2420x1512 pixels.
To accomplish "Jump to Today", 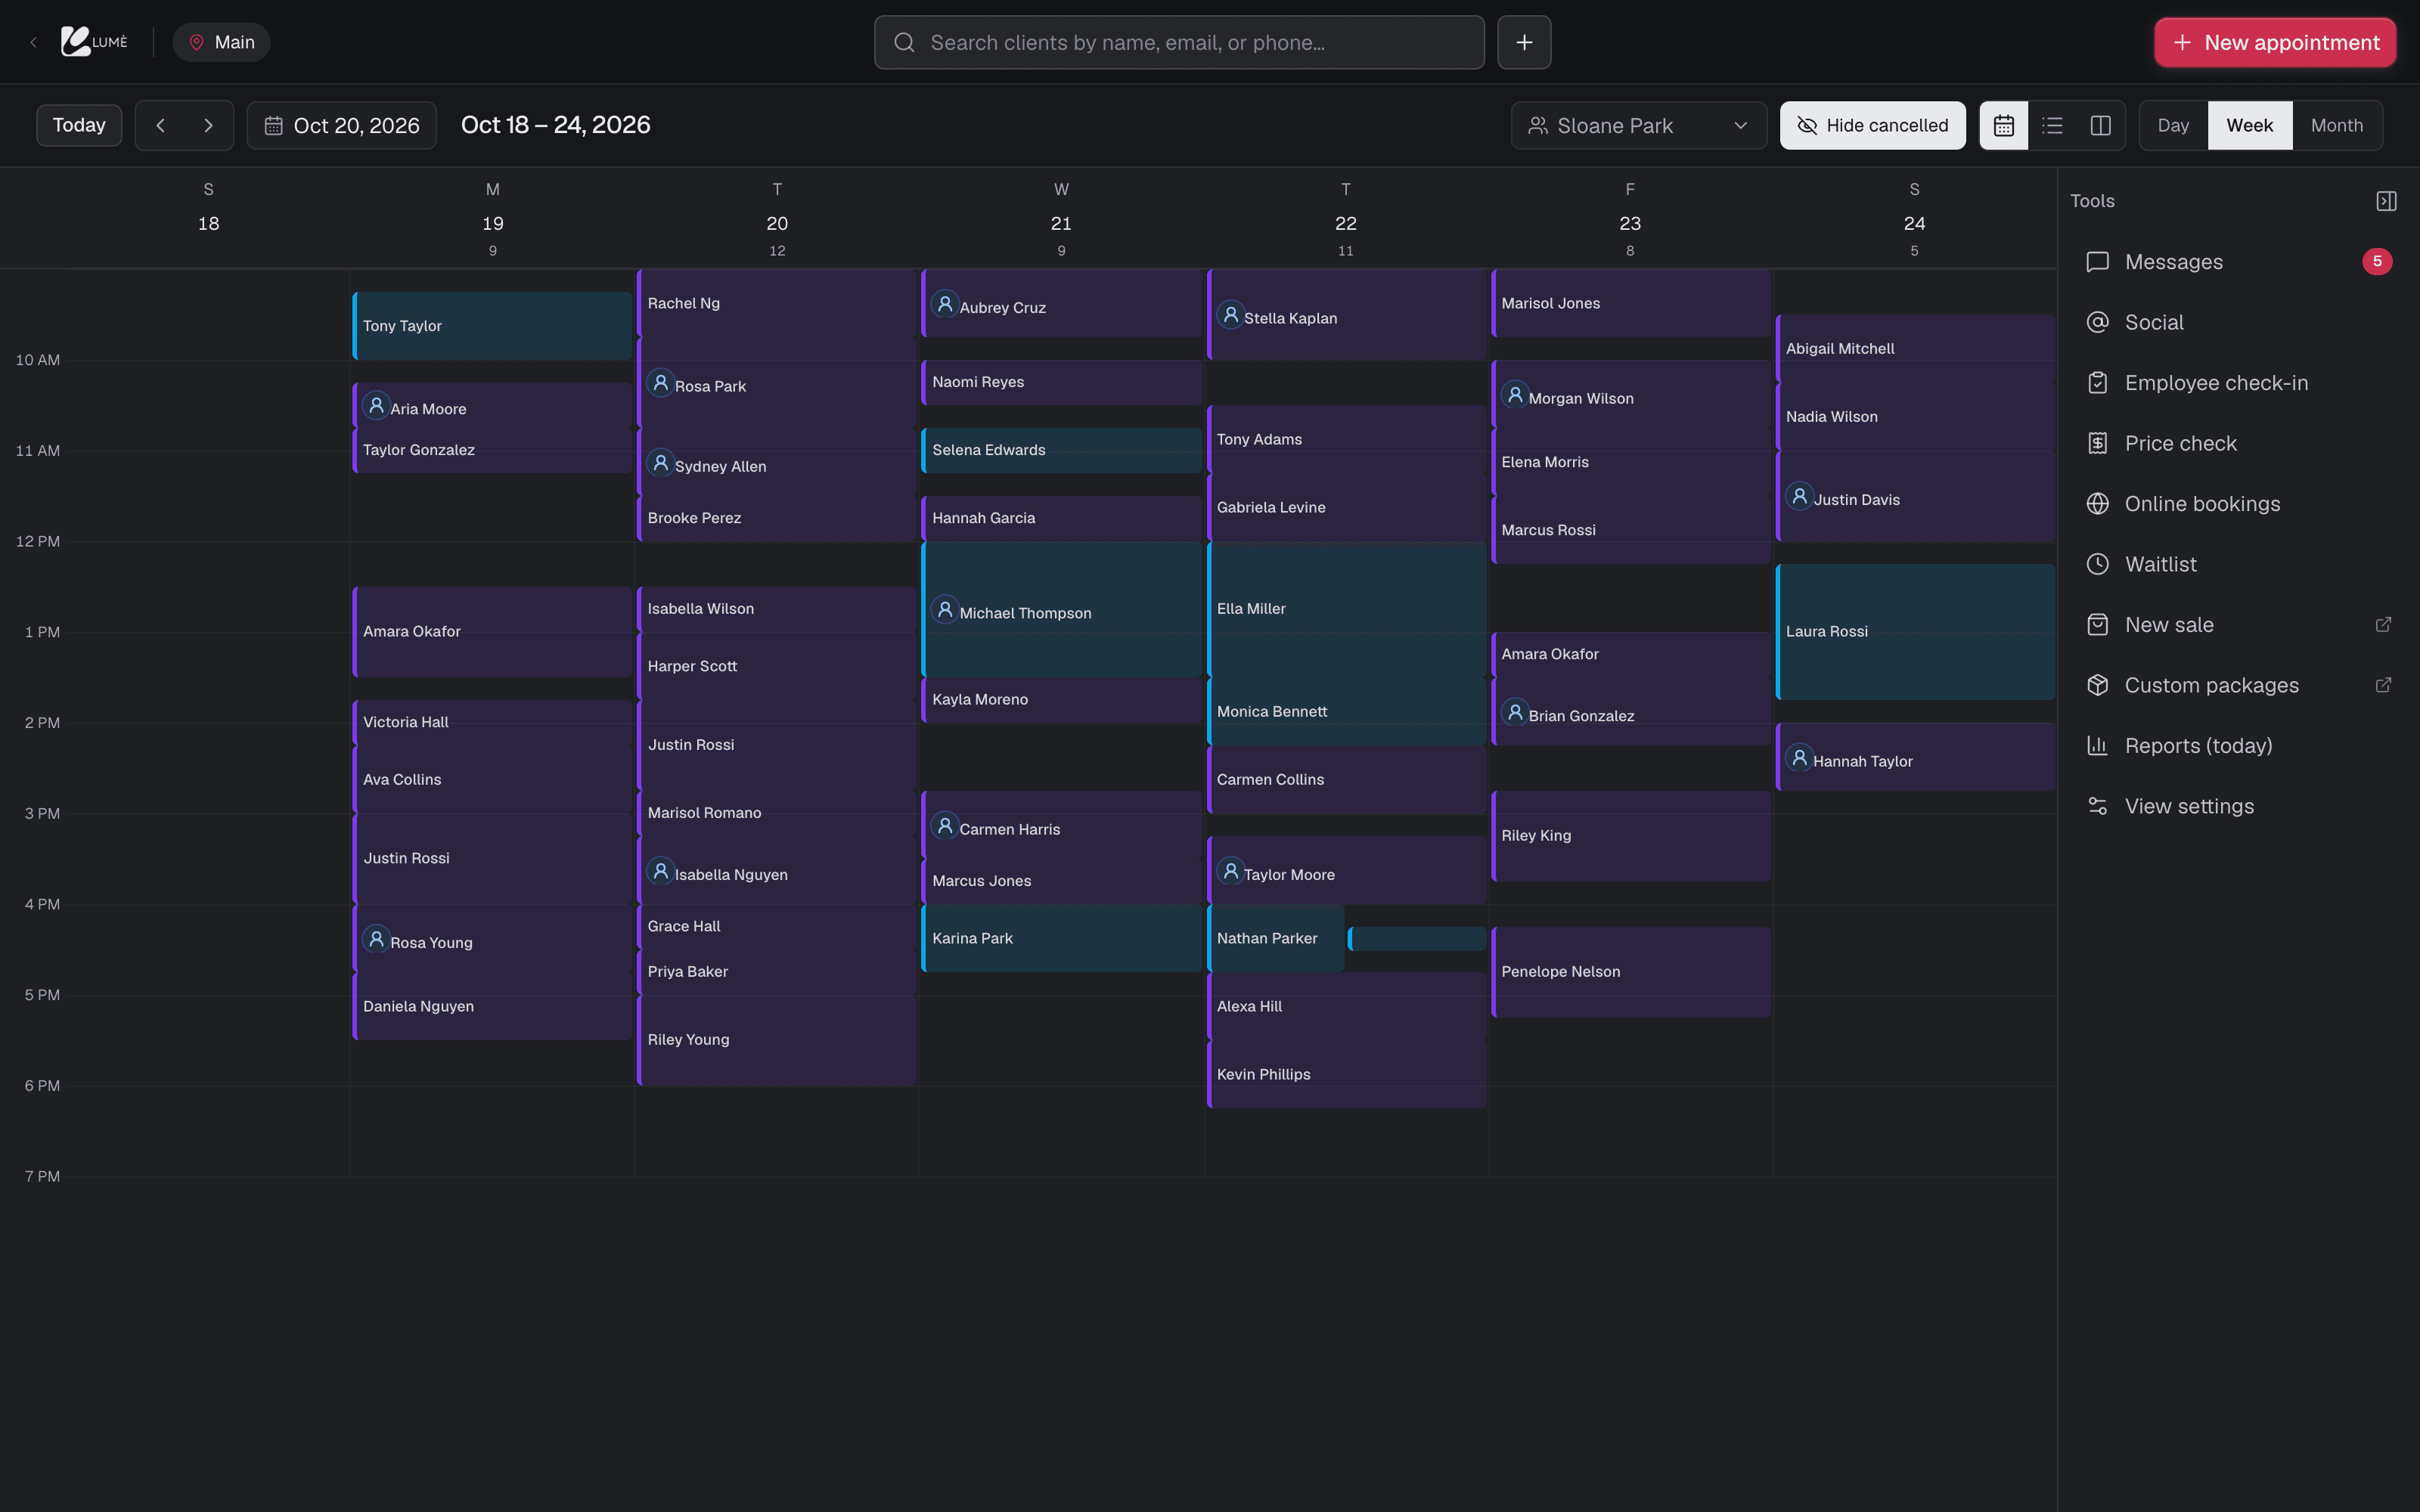I will click(x=79, y=125).
